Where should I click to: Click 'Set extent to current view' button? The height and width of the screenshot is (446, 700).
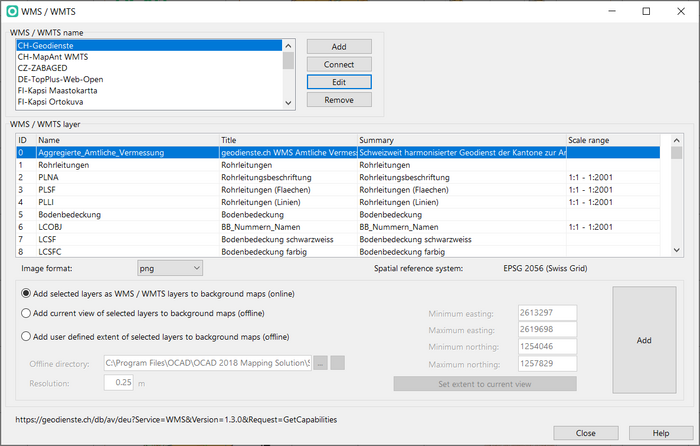[x=485, y=384]
